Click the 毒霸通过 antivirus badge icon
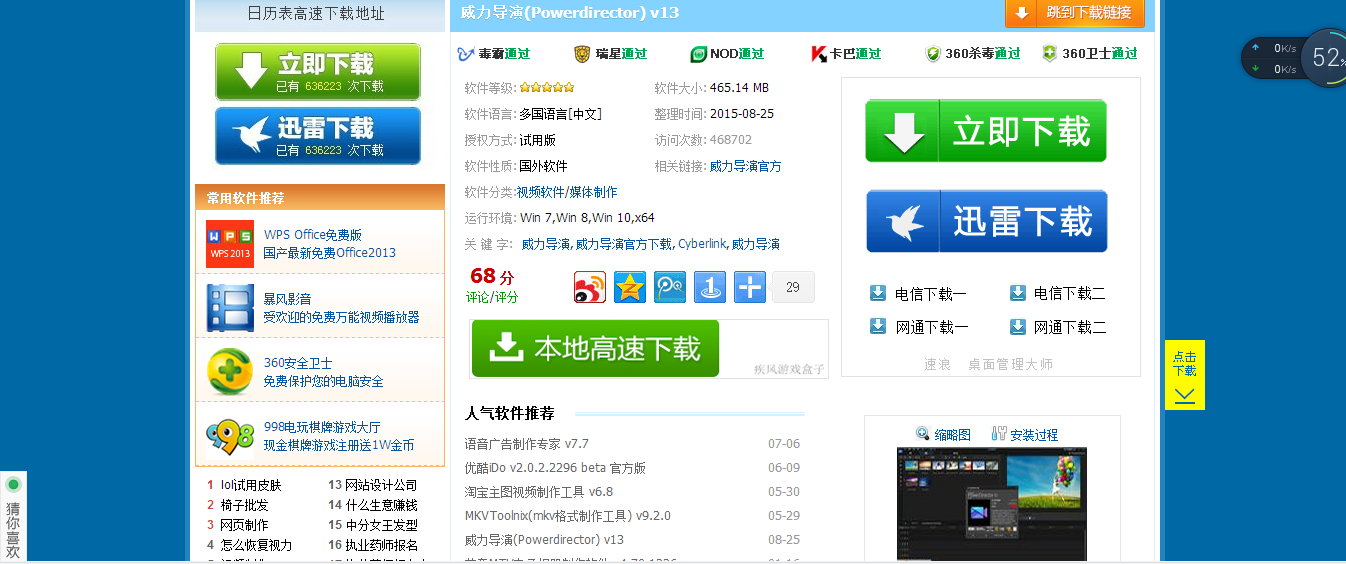This screenshot has width=1346, height=564. coord(466,54)
